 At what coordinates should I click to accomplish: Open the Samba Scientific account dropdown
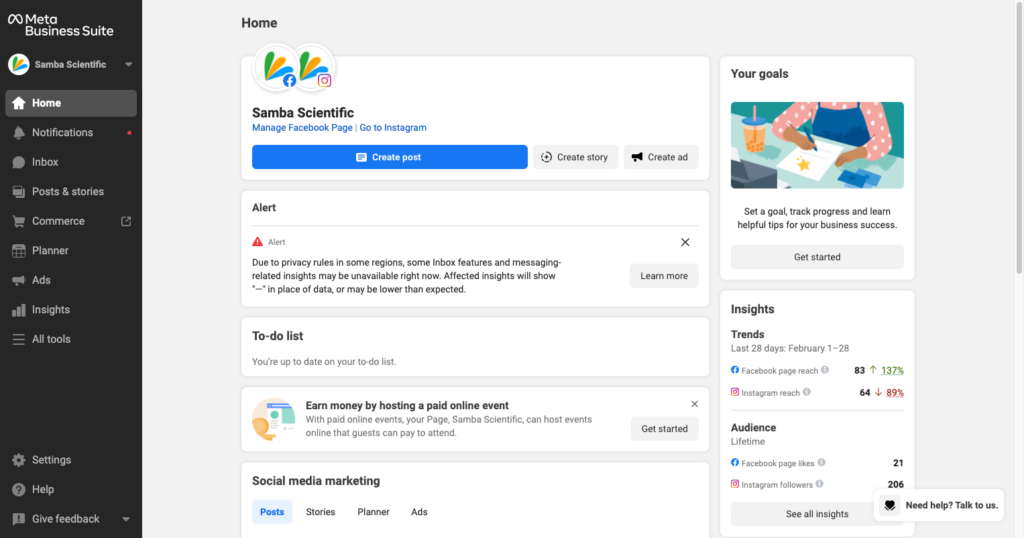tap(128, 64)
